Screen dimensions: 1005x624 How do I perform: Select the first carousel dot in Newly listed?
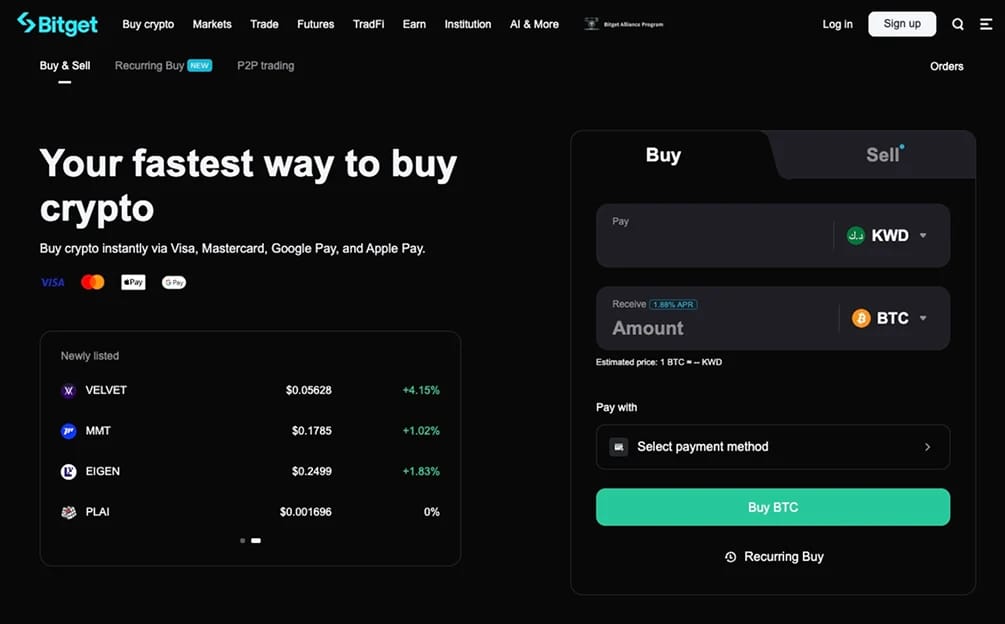[242, 541]
